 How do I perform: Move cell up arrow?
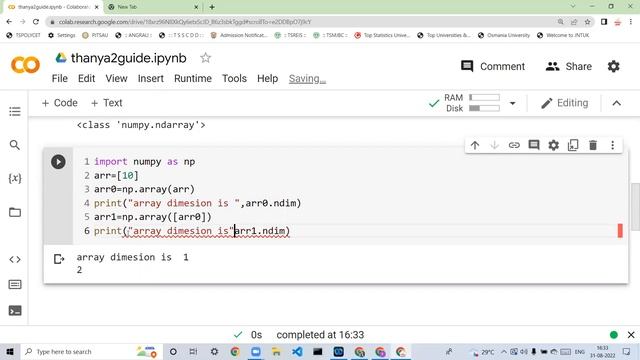(x=475, y=145)
